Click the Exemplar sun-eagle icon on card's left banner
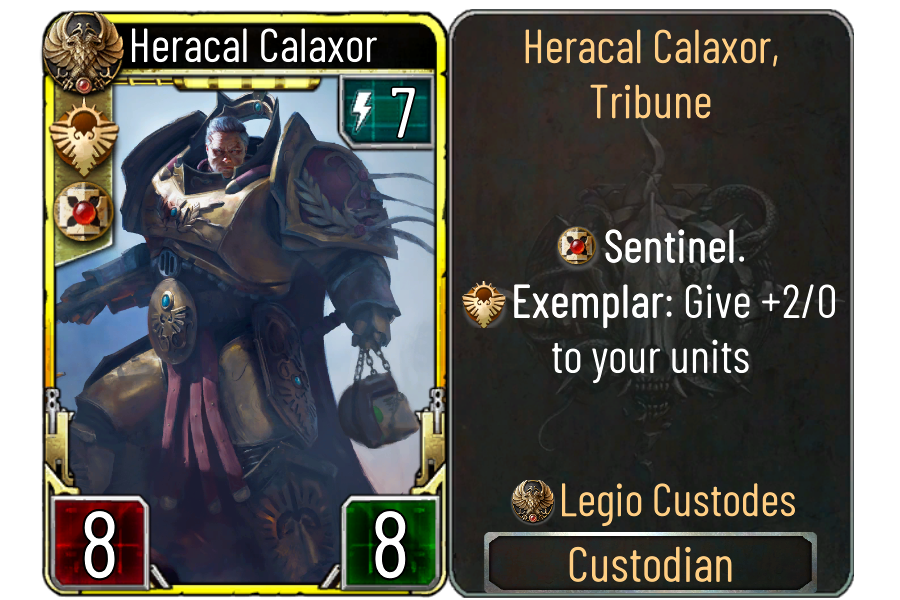Viewport: 900px width, 600px height. (x=84, y=136)
